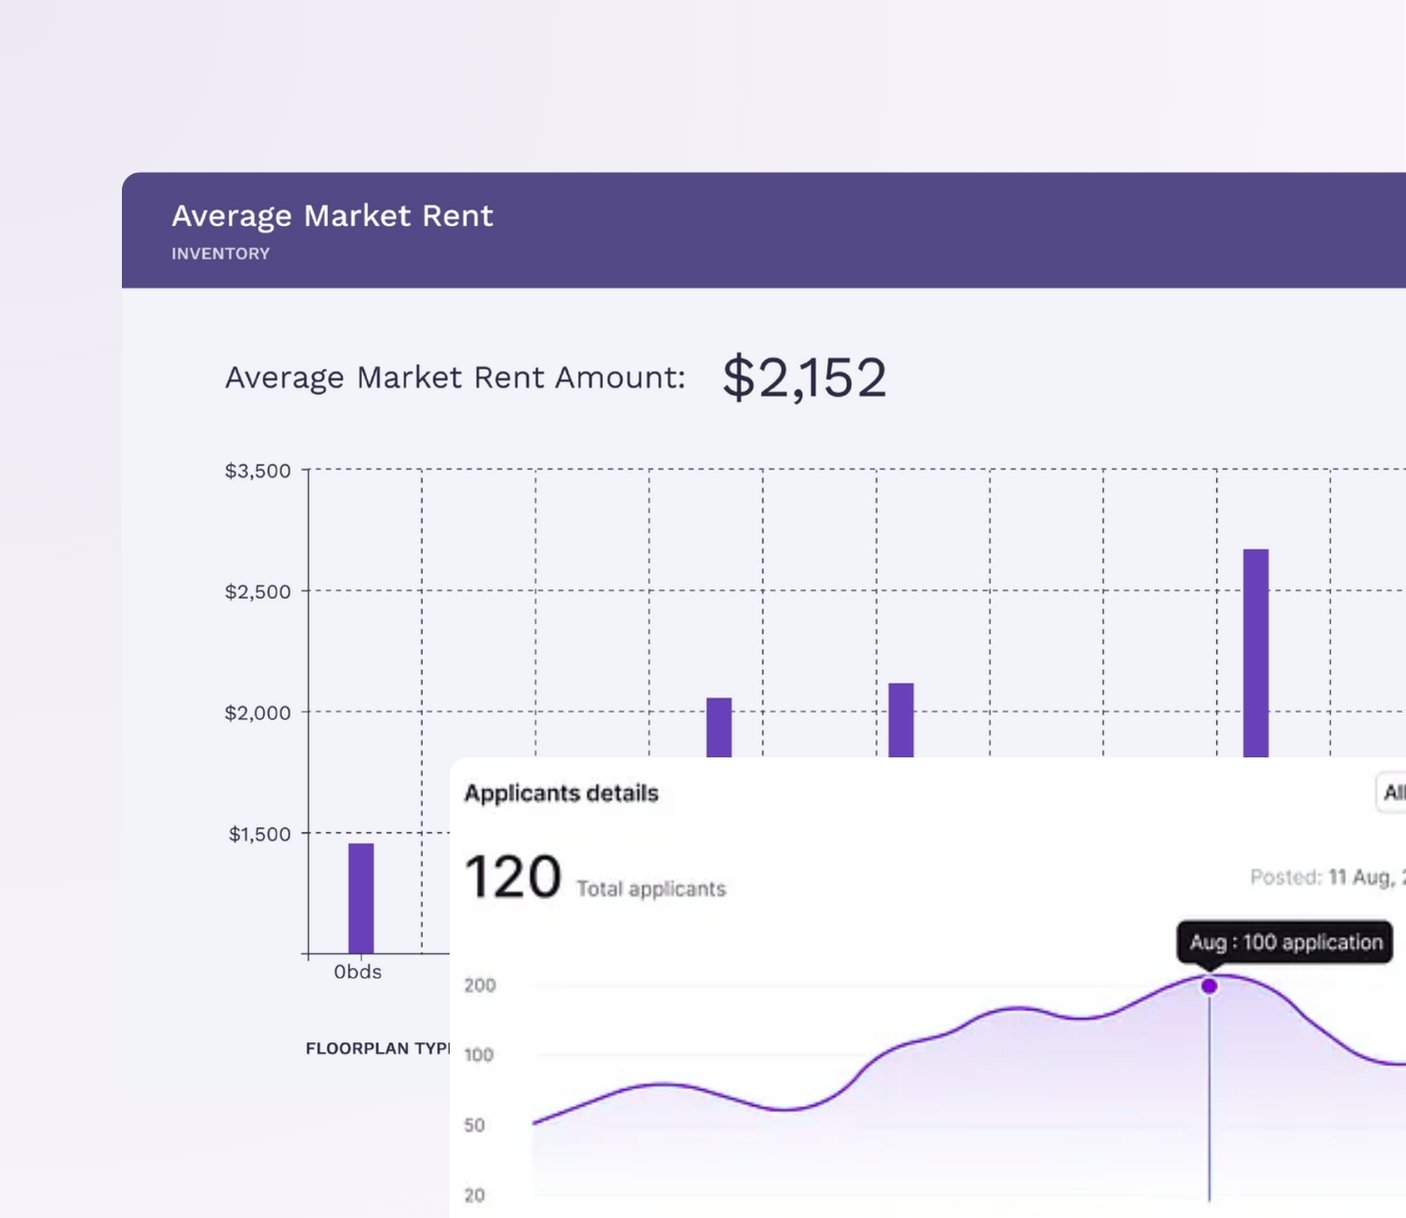1406x1218 pixels.
Task: Click the 'Aug : 100 application' tooltip
Action: (x=1285, y=942)
